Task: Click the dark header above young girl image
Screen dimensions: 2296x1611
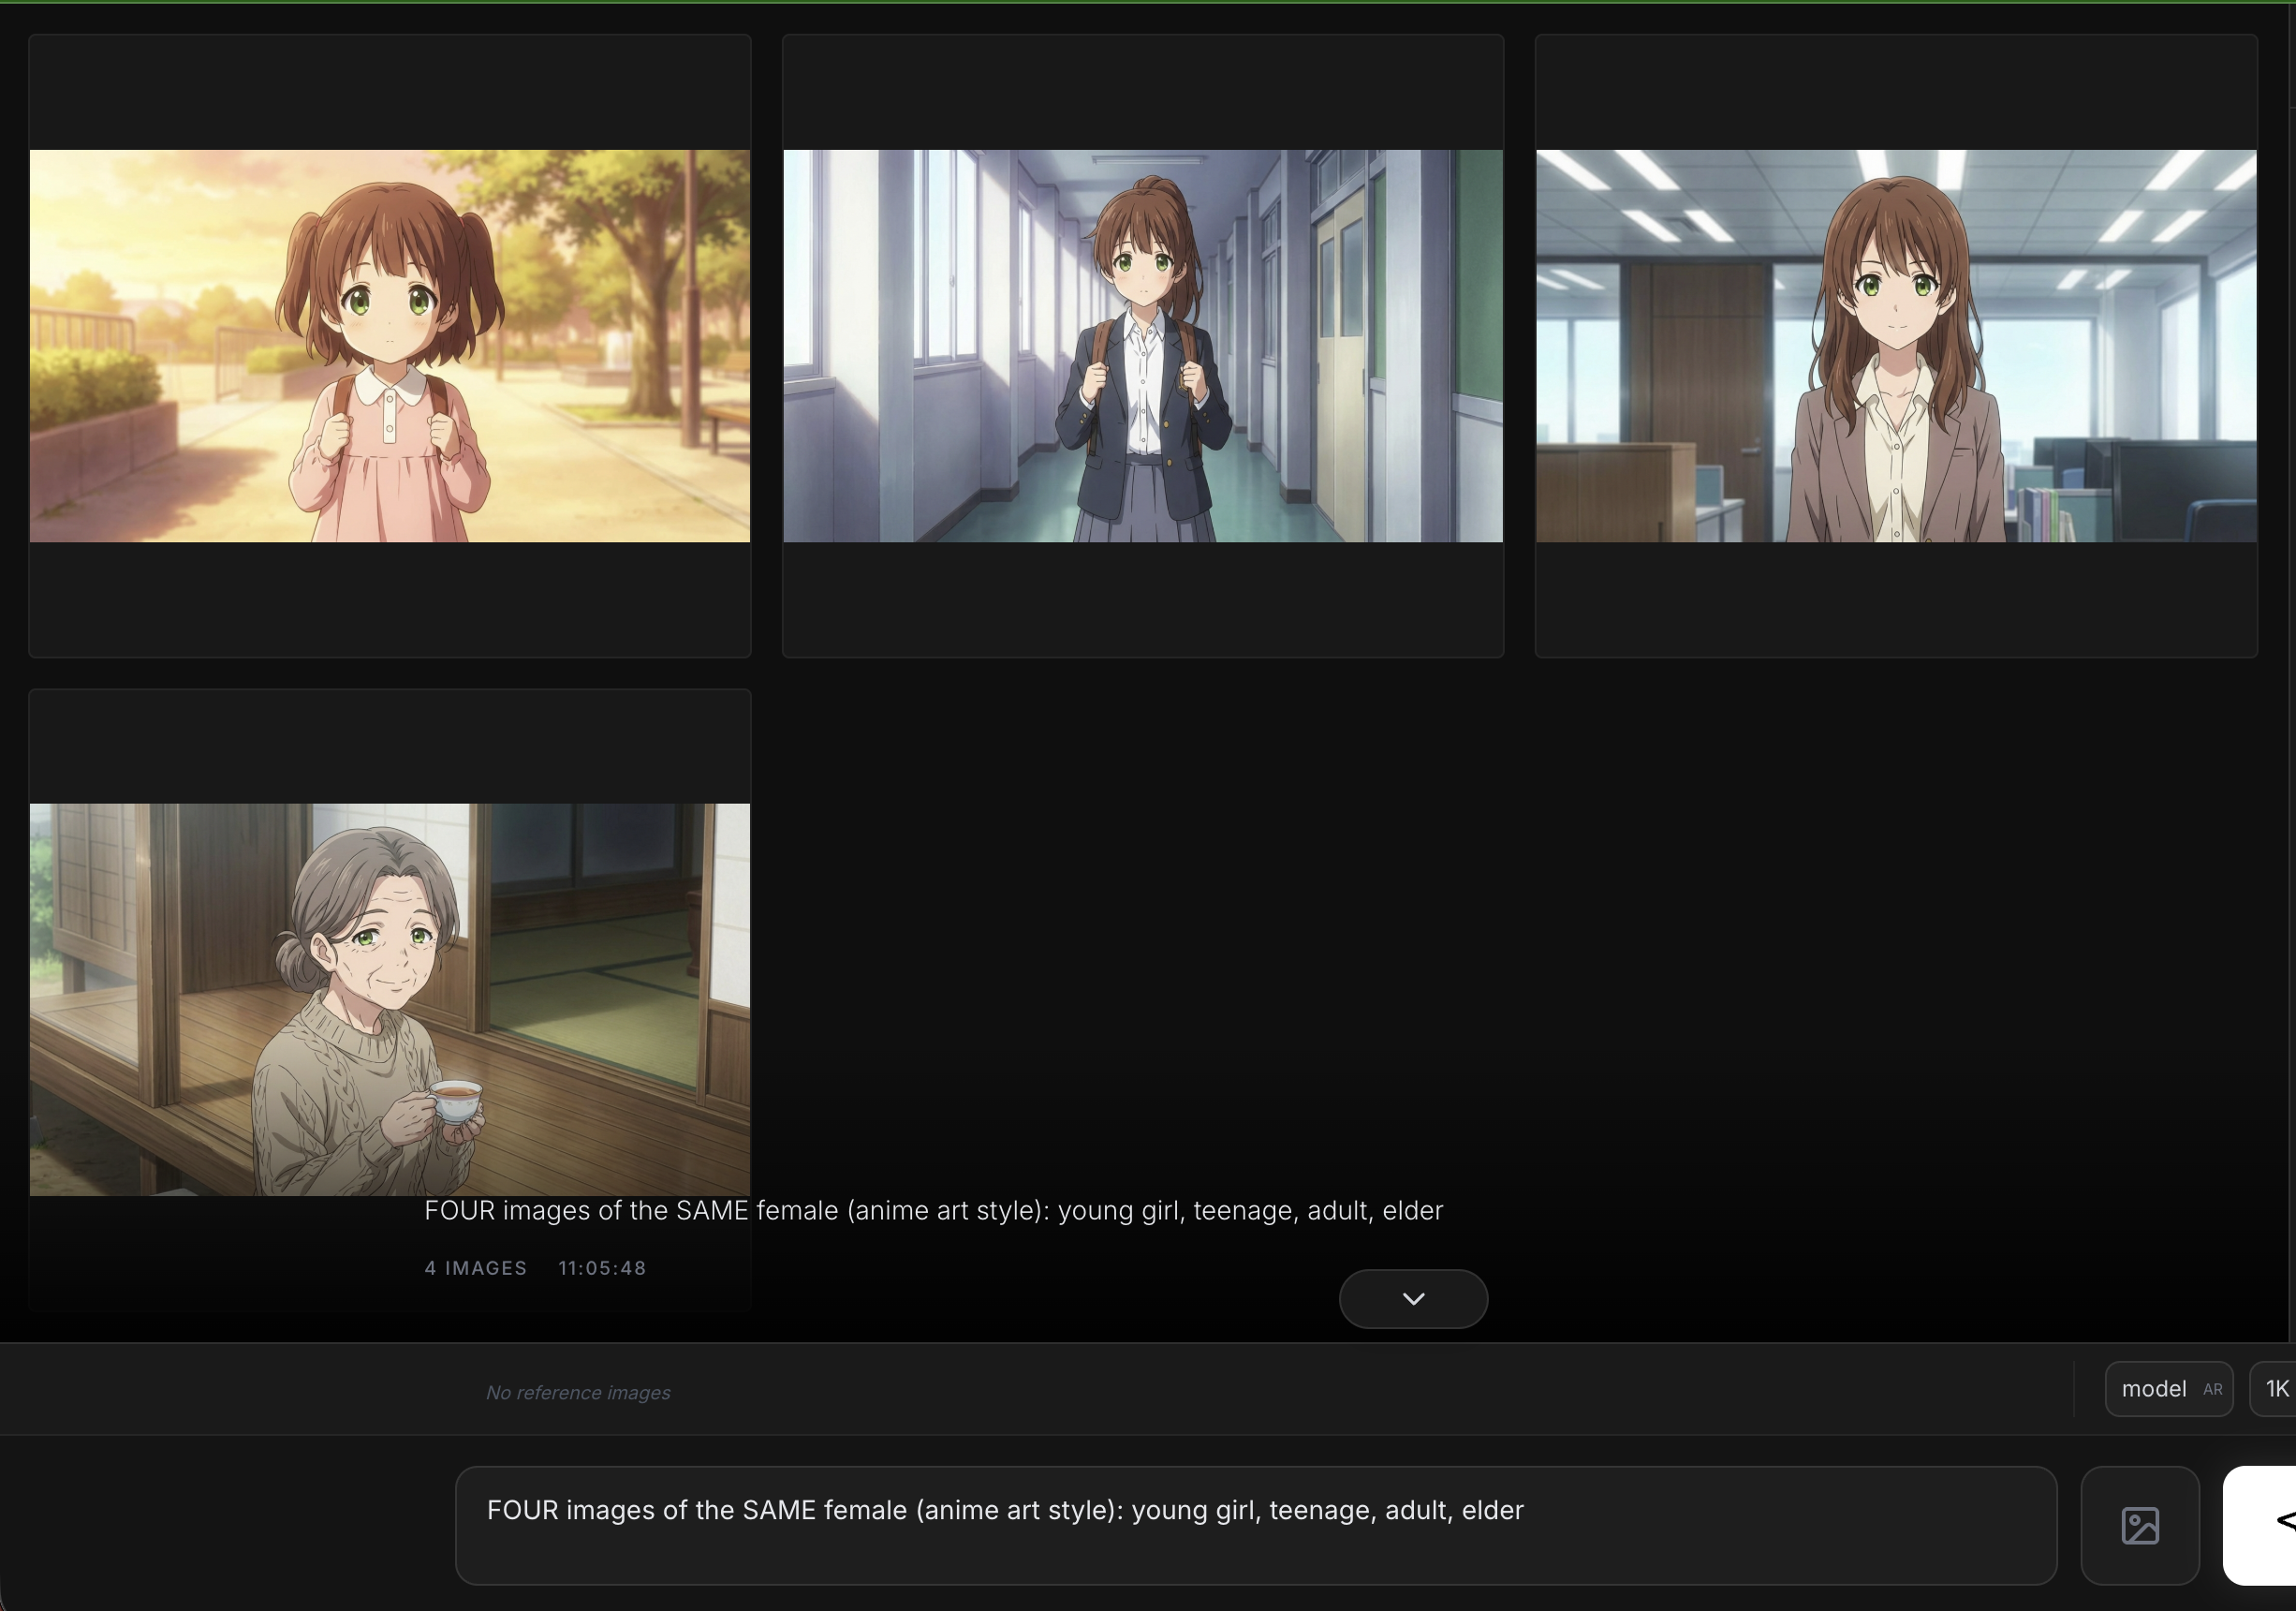Action: [x=389, y=92]
